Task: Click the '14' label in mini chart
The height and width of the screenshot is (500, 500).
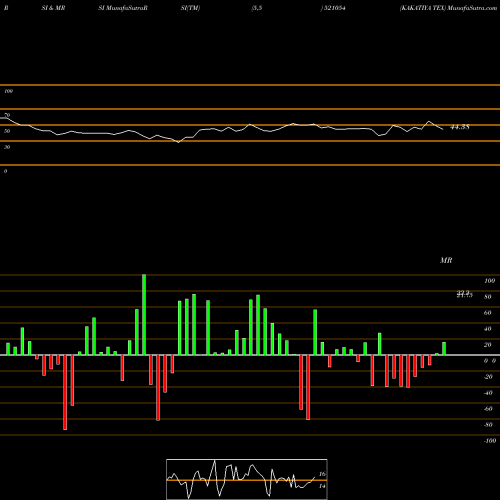Action: [322, 486]
